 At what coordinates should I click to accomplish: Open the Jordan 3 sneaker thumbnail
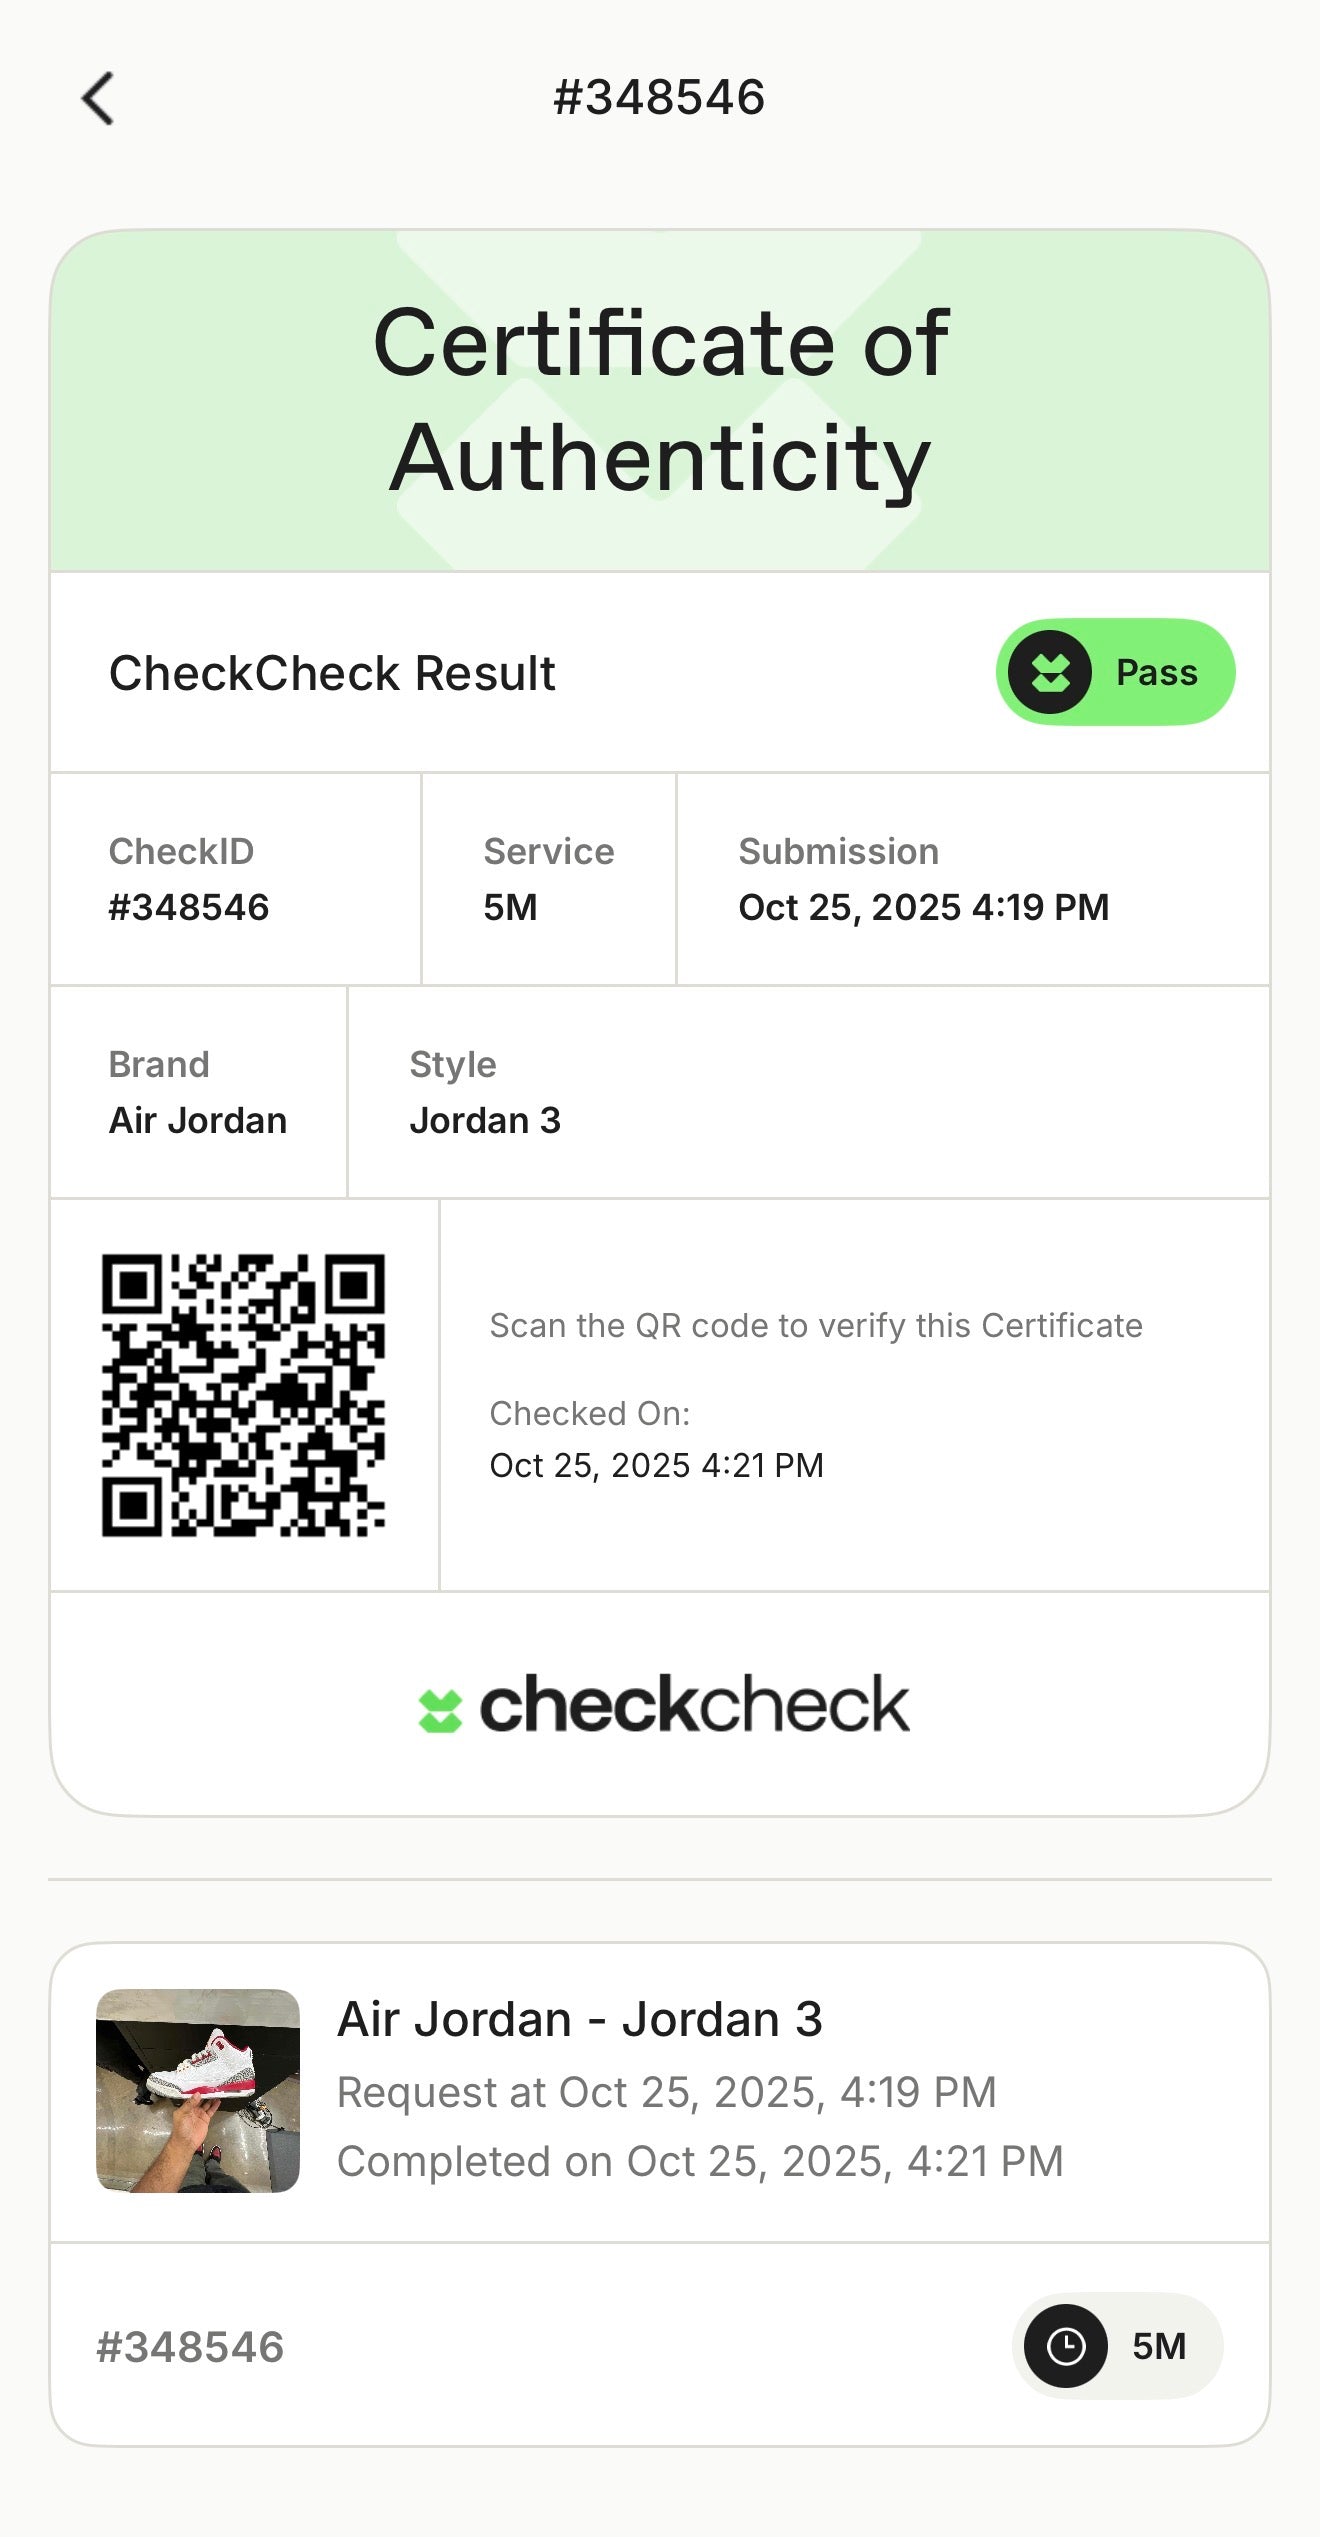(198, 2090)
